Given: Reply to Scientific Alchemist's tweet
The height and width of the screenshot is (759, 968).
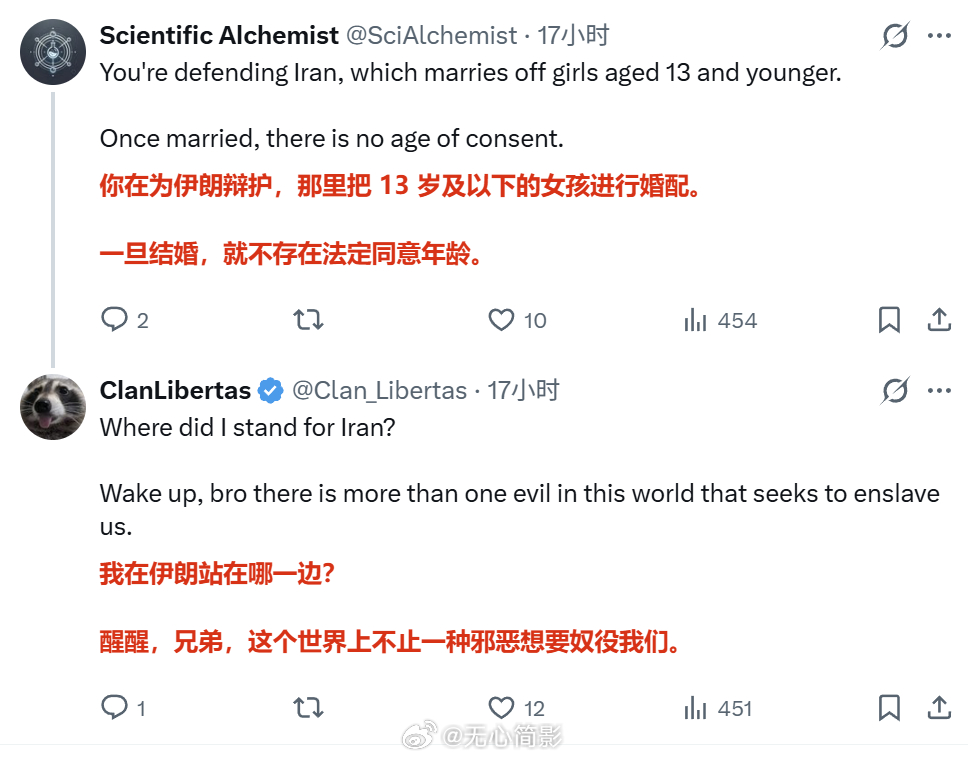Looking at the screenshot, I should [112, 320].
